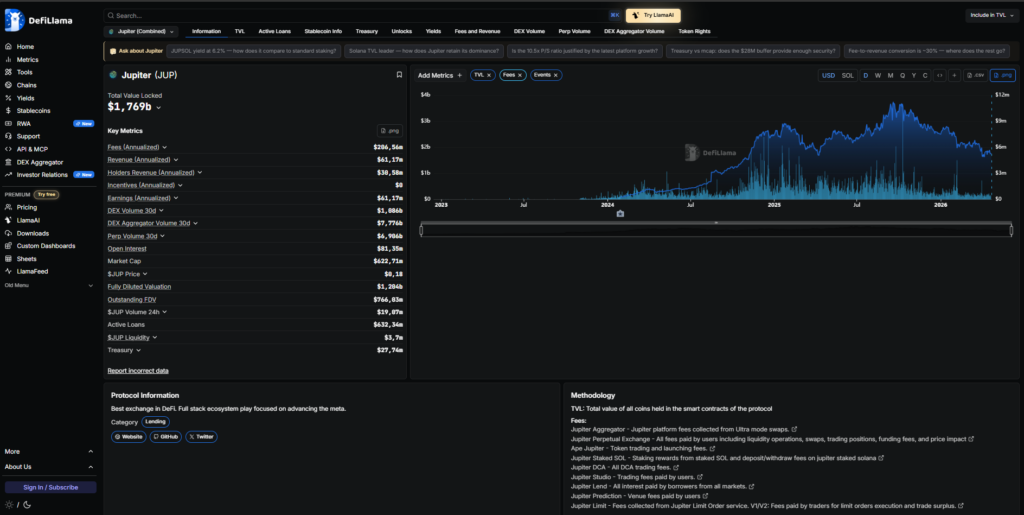Toggle the light/dark theme switch
This screenshot has height=515, width=1024.
pyautogui.click(x=17, y=504)
